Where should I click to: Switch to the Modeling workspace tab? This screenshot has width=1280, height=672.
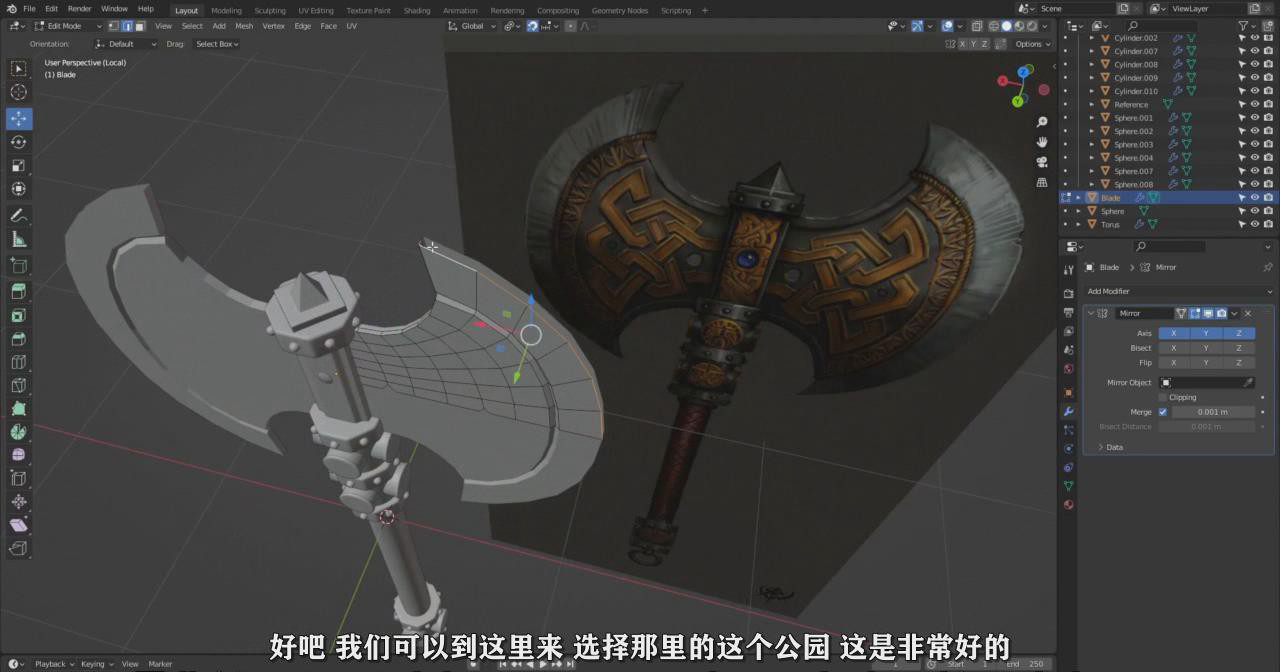226,10
